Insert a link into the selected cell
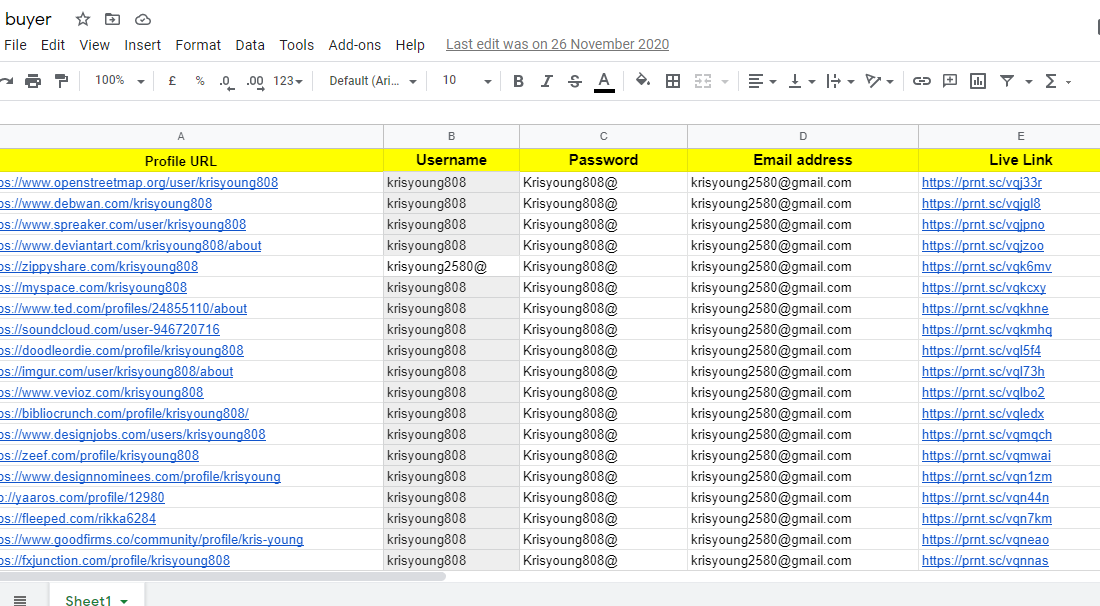 [921, 81]
